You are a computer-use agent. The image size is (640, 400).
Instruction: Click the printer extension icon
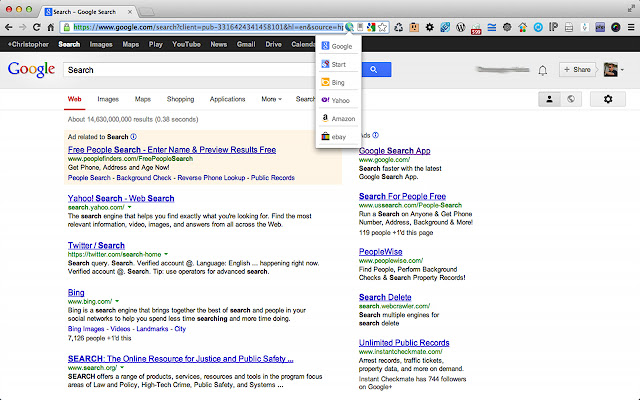pyautogui.click(x=569, y=27)
